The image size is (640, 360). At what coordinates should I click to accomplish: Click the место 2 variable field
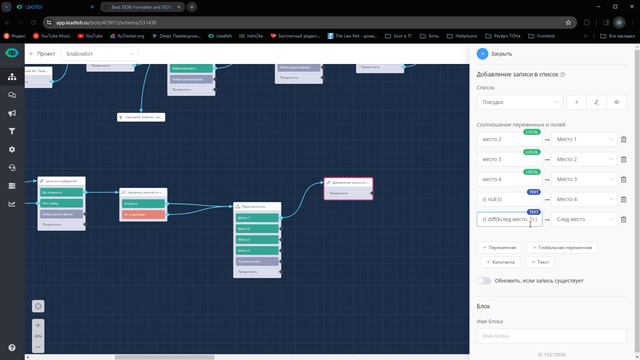[x=509, y=140]
